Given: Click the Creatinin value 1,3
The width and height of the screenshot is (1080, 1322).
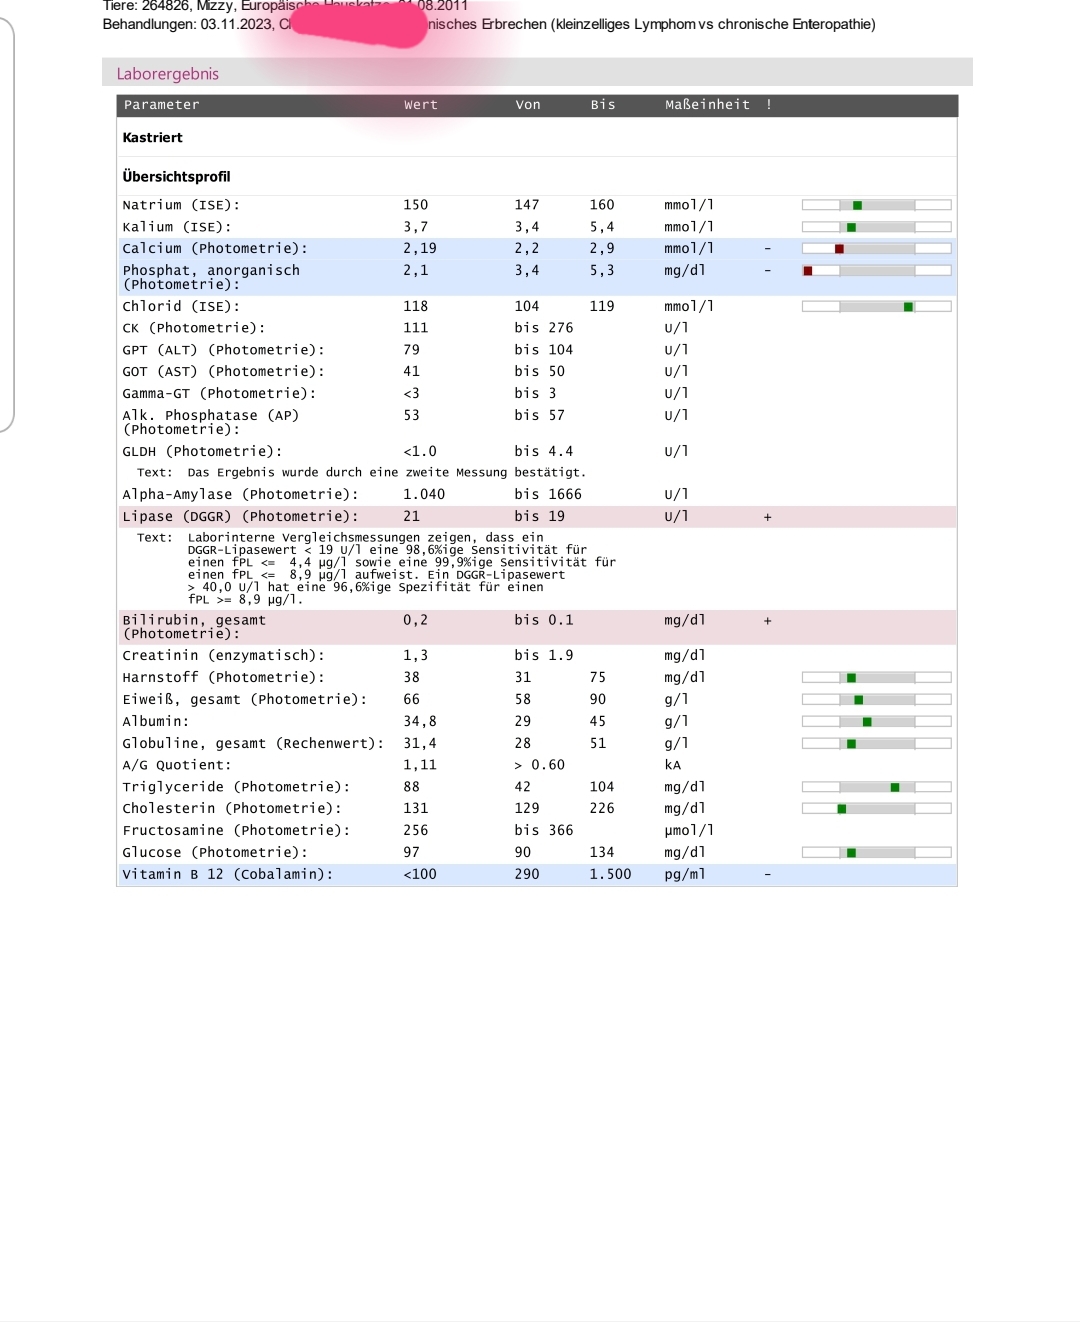Looking at the screenshot, I should point(415,656).
